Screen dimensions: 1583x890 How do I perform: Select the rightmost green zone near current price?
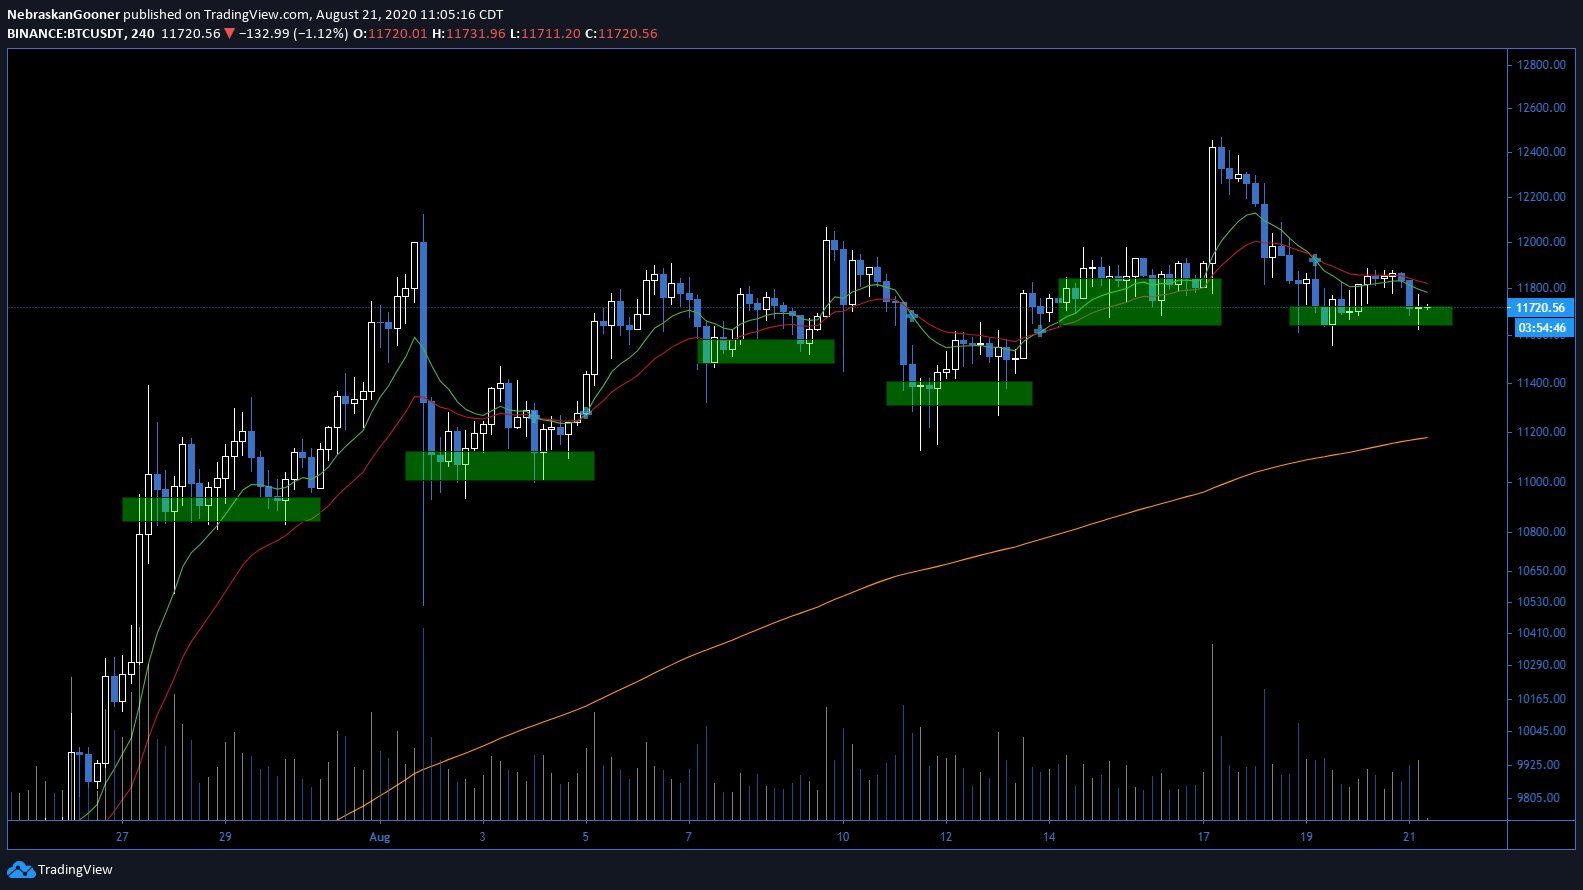(x=1370, y=316)
